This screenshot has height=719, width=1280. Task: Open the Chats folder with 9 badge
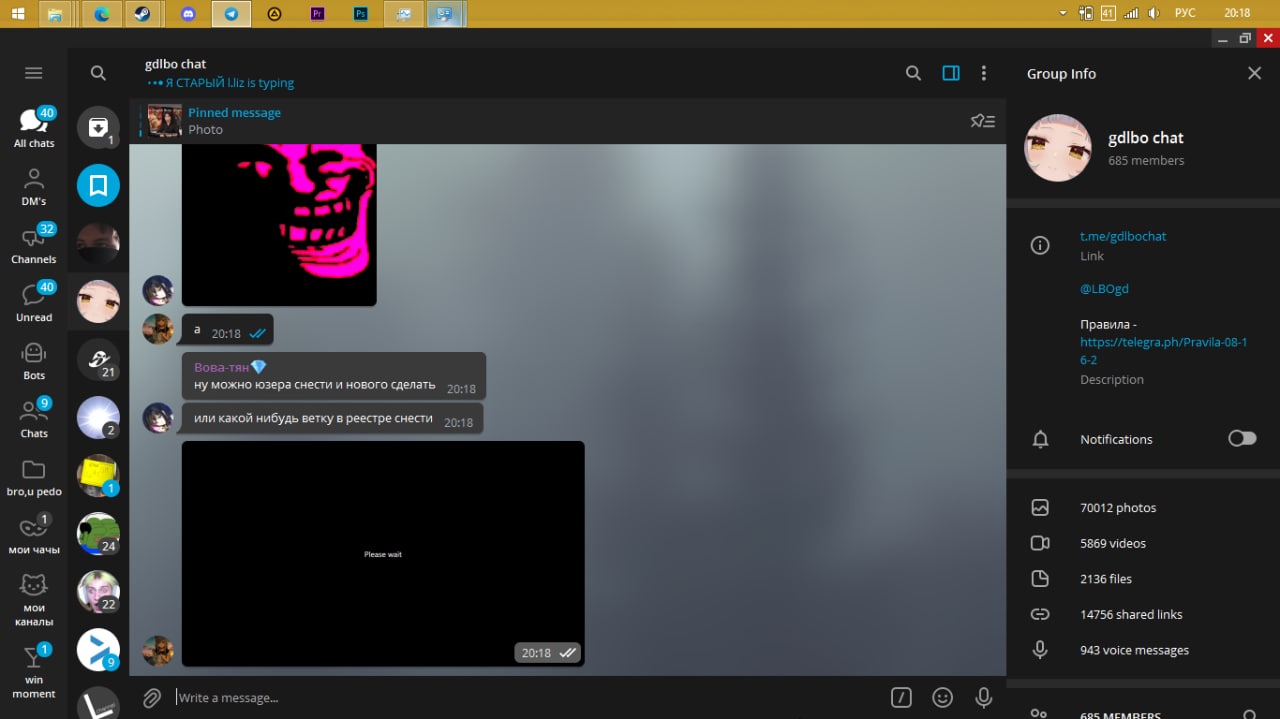pyautogui.click(x=34, y=418)
